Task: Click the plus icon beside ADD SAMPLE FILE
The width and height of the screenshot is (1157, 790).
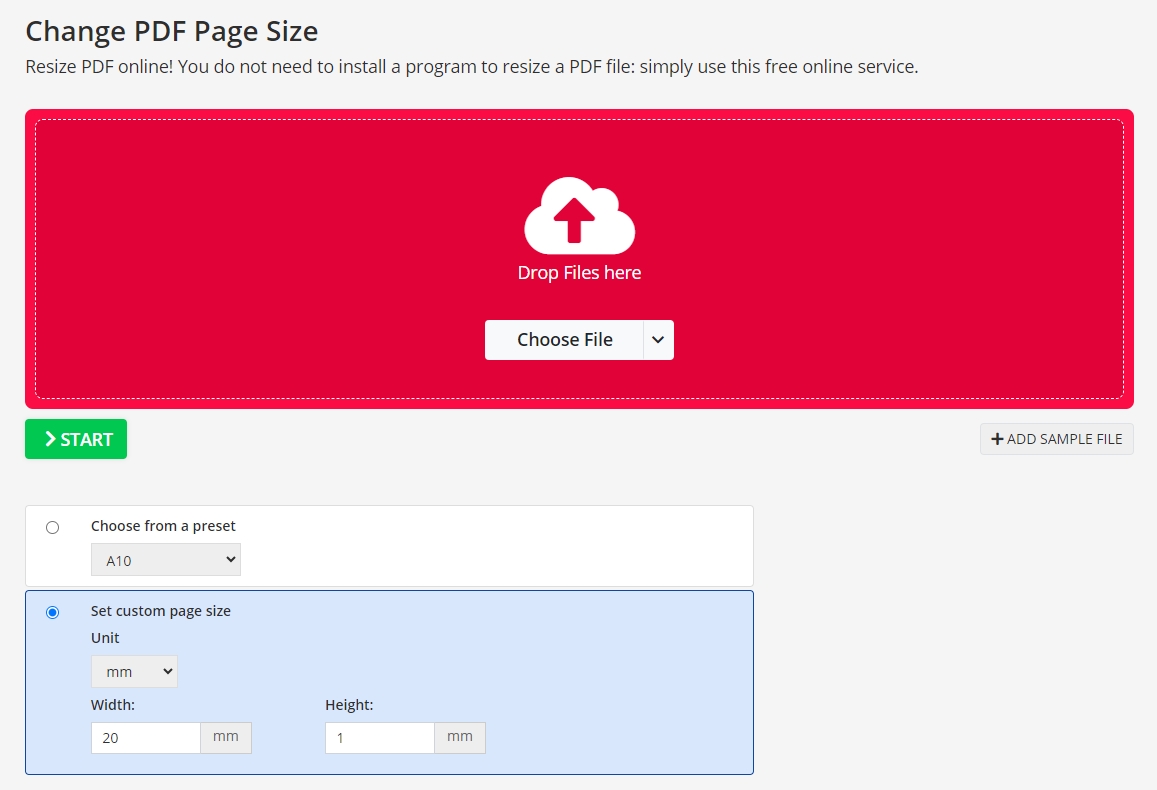Action: pos(996,438)
